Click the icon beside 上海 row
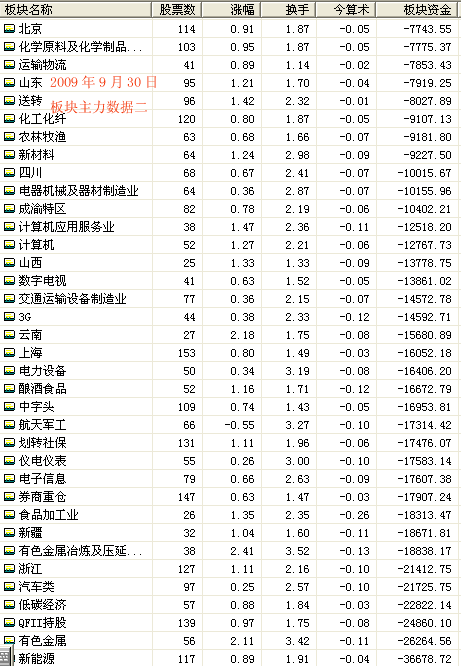 [9, 353]
